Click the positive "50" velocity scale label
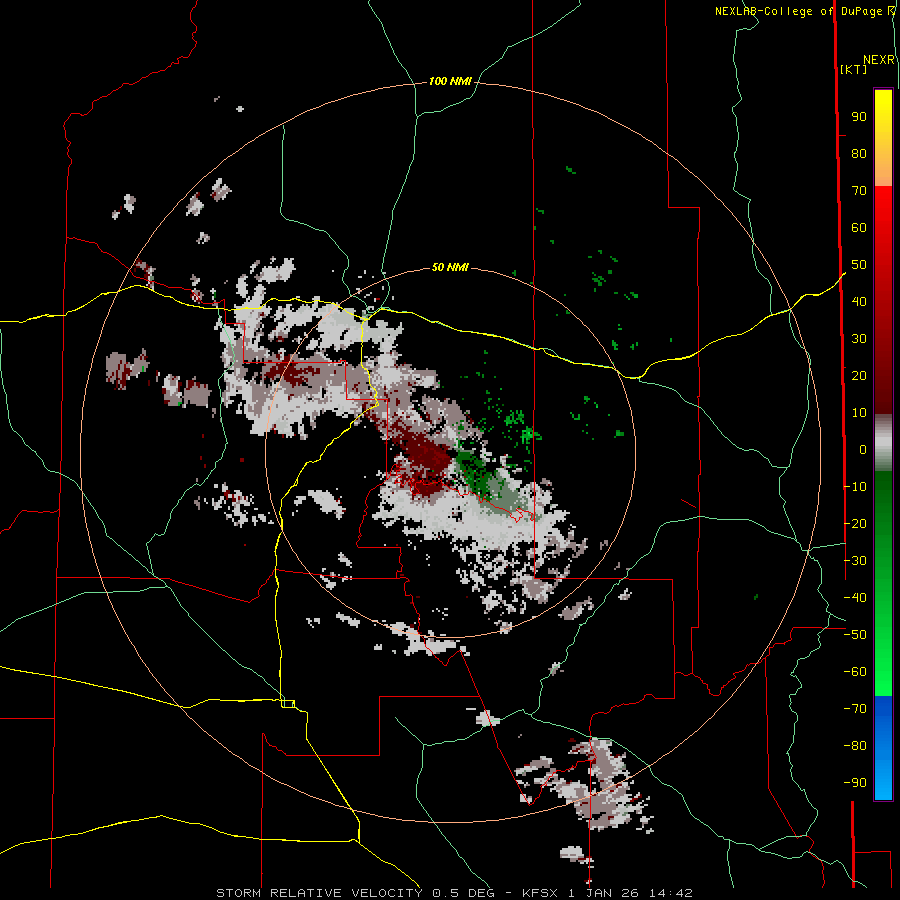 pos(859,265)
